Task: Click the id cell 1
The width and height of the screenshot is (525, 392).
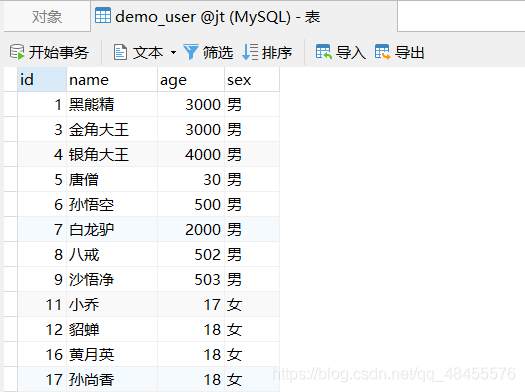Action: (42, 104)
